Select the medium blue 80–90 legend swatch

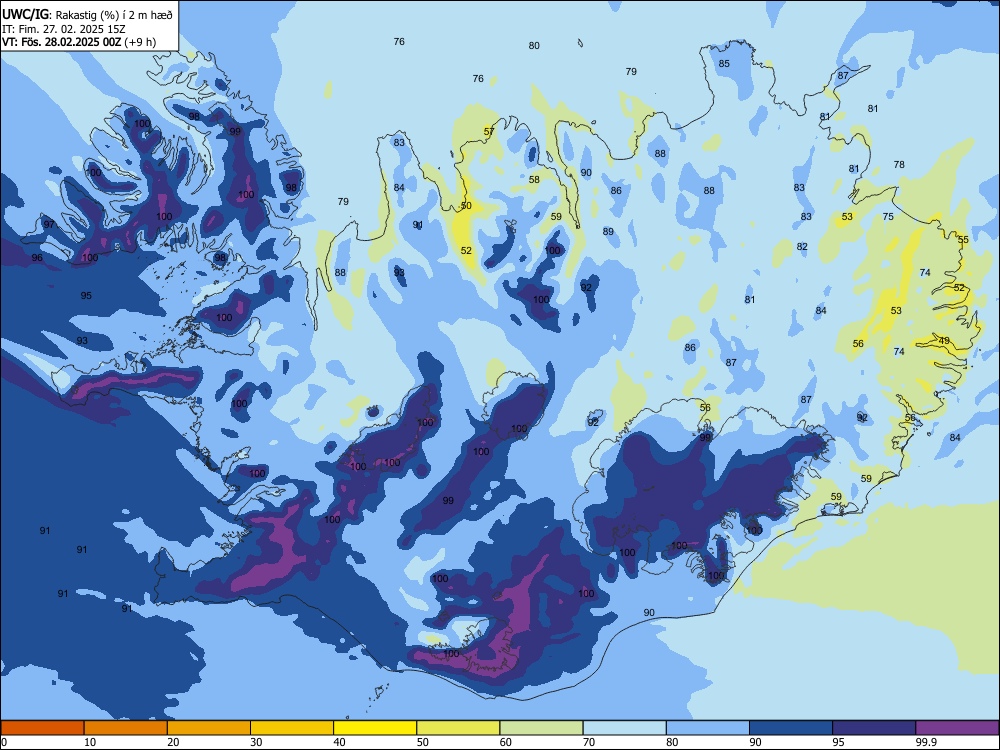point(708,728)
